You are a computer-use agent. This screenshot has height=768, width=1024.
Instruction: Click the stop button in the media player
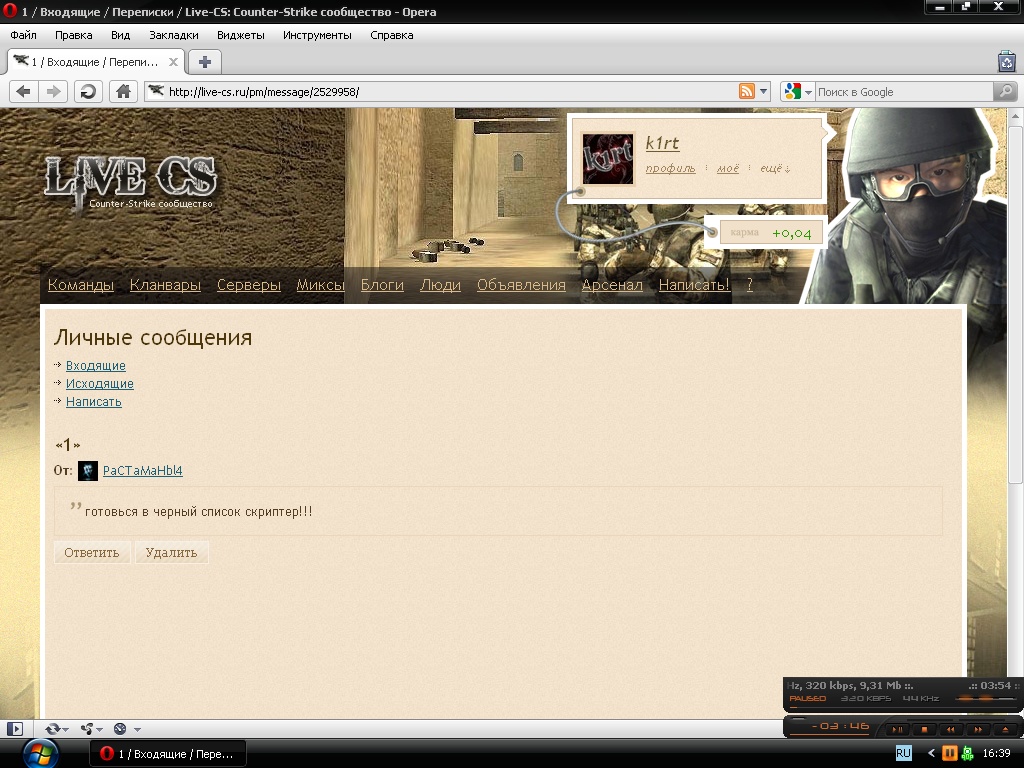(x=925, y=729)
